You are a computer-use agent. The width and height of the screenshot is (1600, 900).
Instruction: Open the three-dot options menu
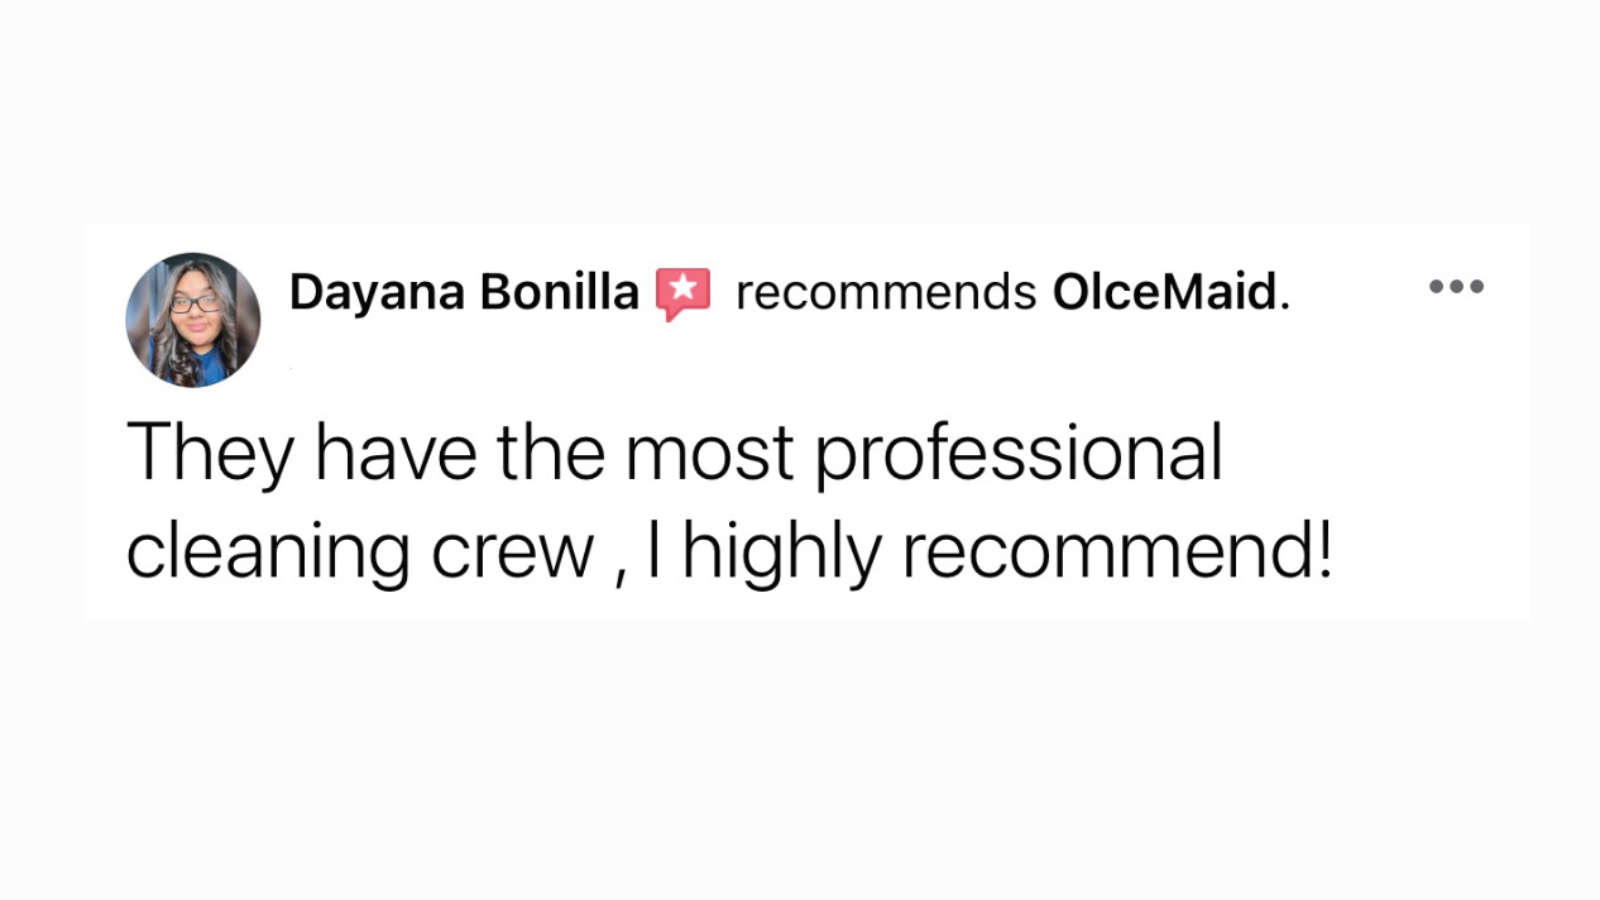(1456, 287)
